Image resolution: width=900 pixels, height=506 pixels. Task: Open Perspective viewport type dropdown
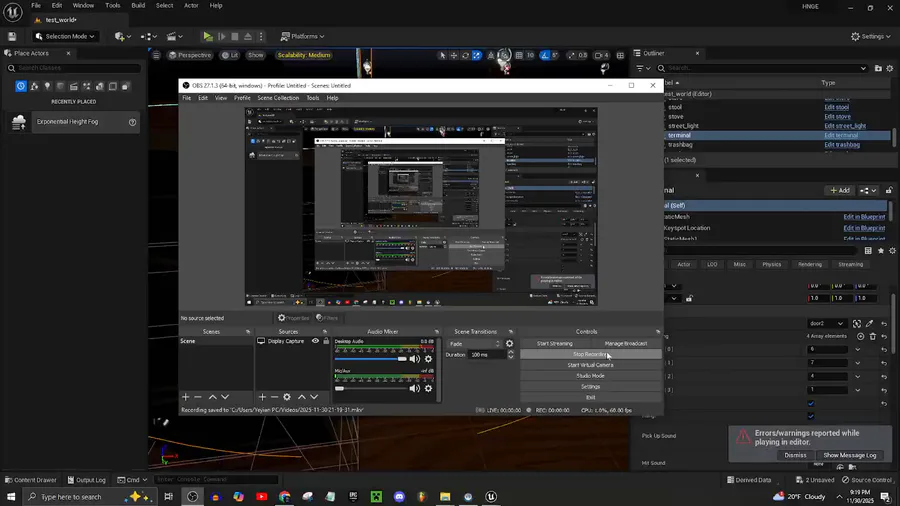pos(189,55)
